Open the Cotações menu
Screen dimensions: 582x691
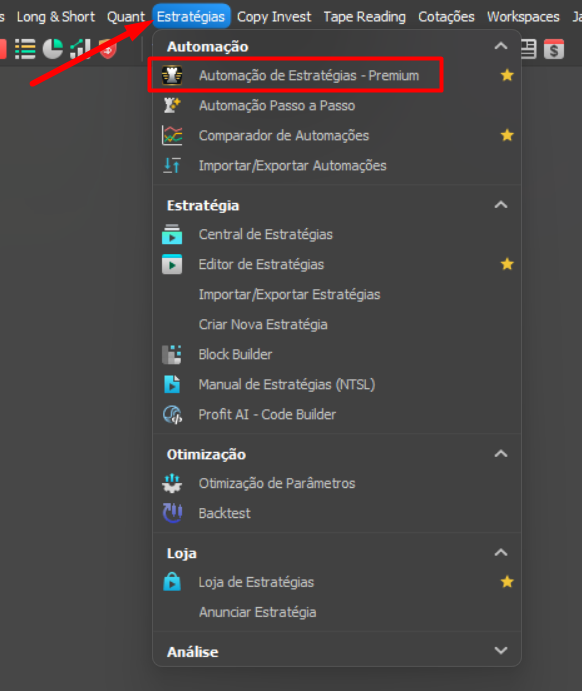coord(446,17)
